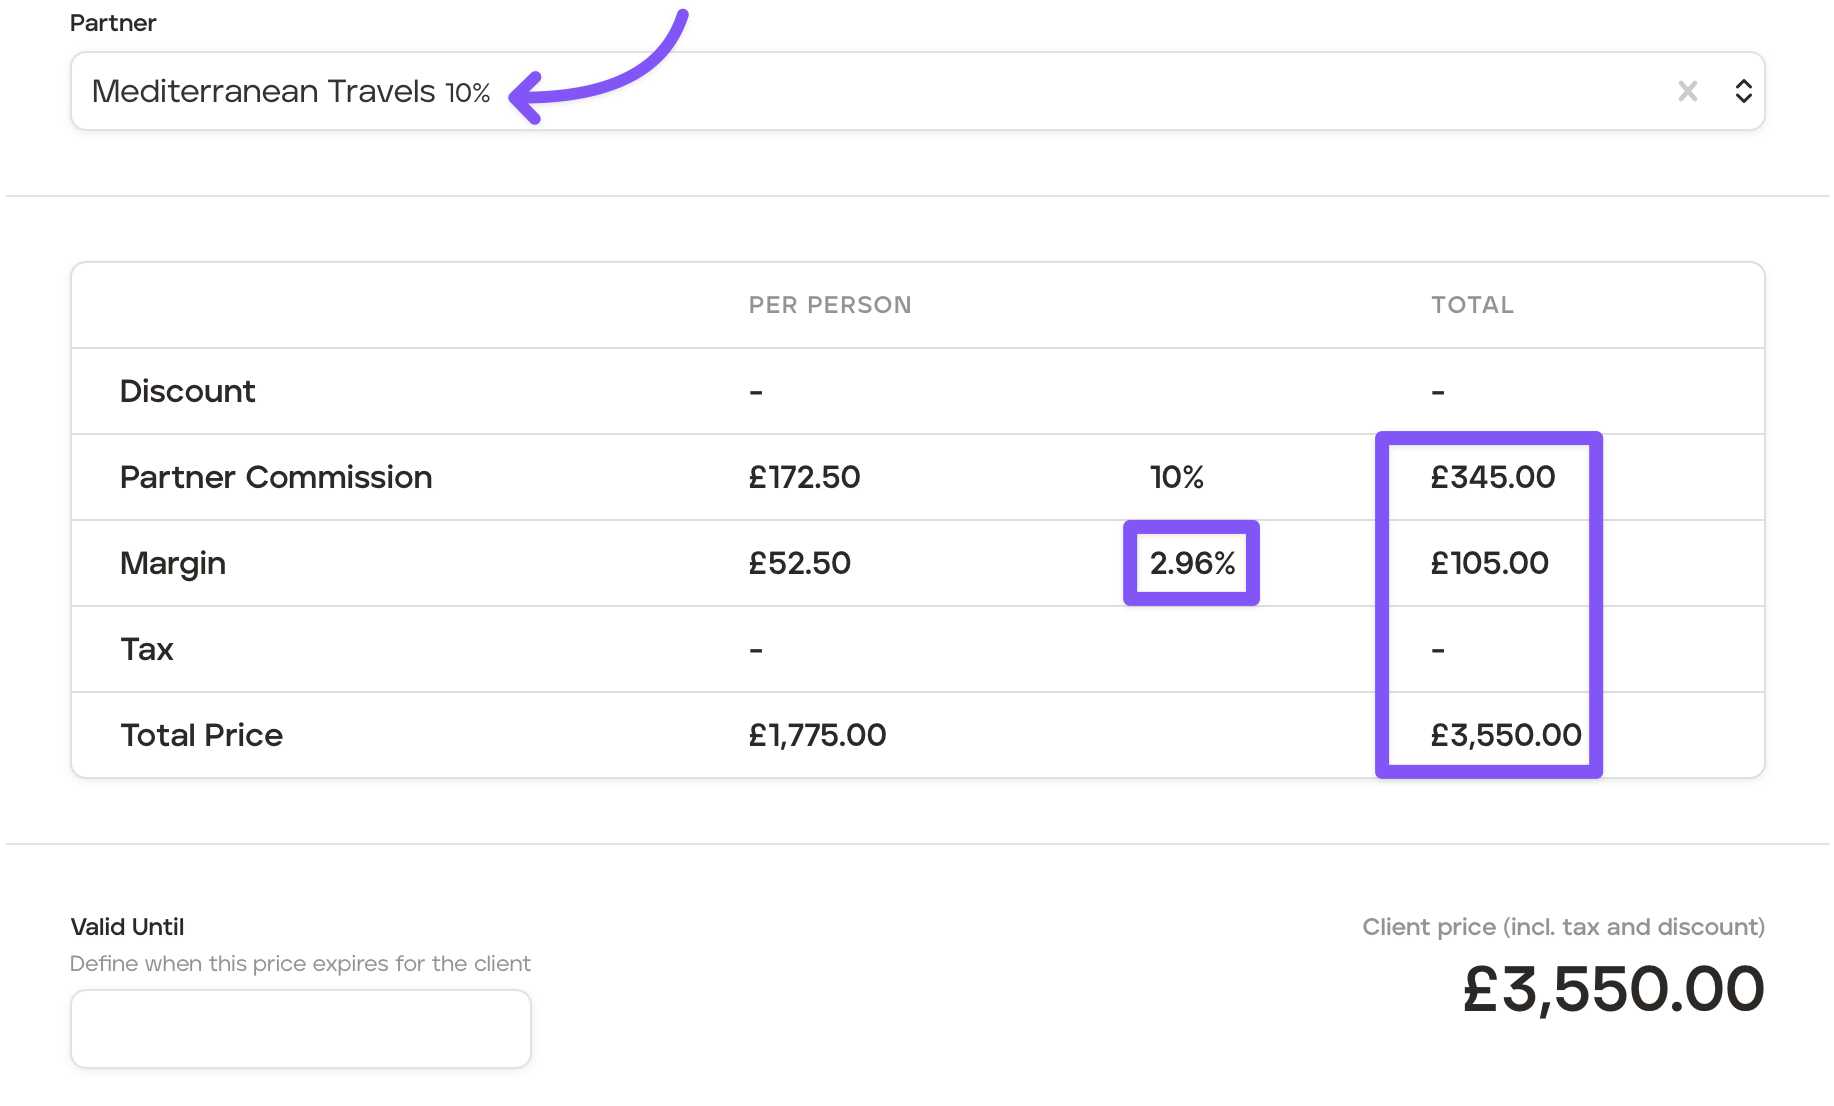The width and height of the screenshot is (1834, 1106).
Task: Click the per person Margin £52.50
Action: tap(799, 563)
